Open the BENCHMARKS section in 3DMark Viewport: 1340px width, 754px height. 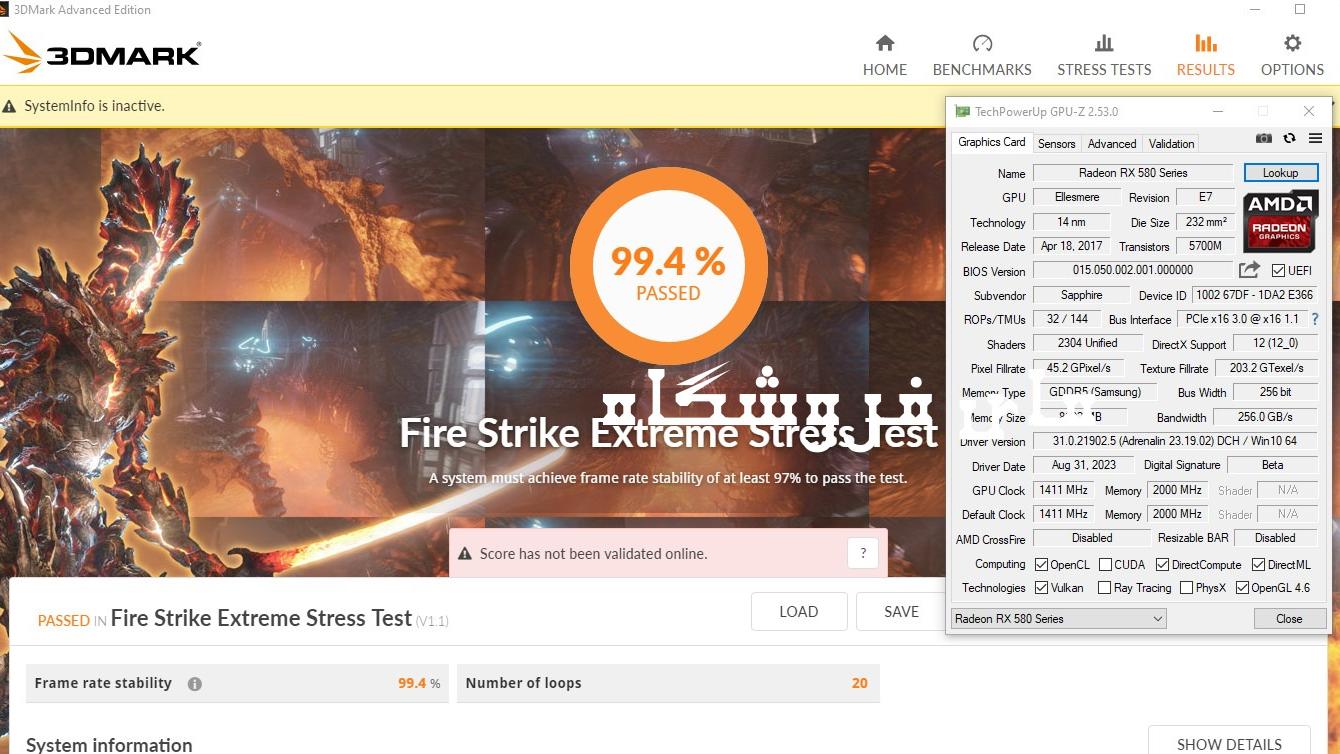(982, 55)
